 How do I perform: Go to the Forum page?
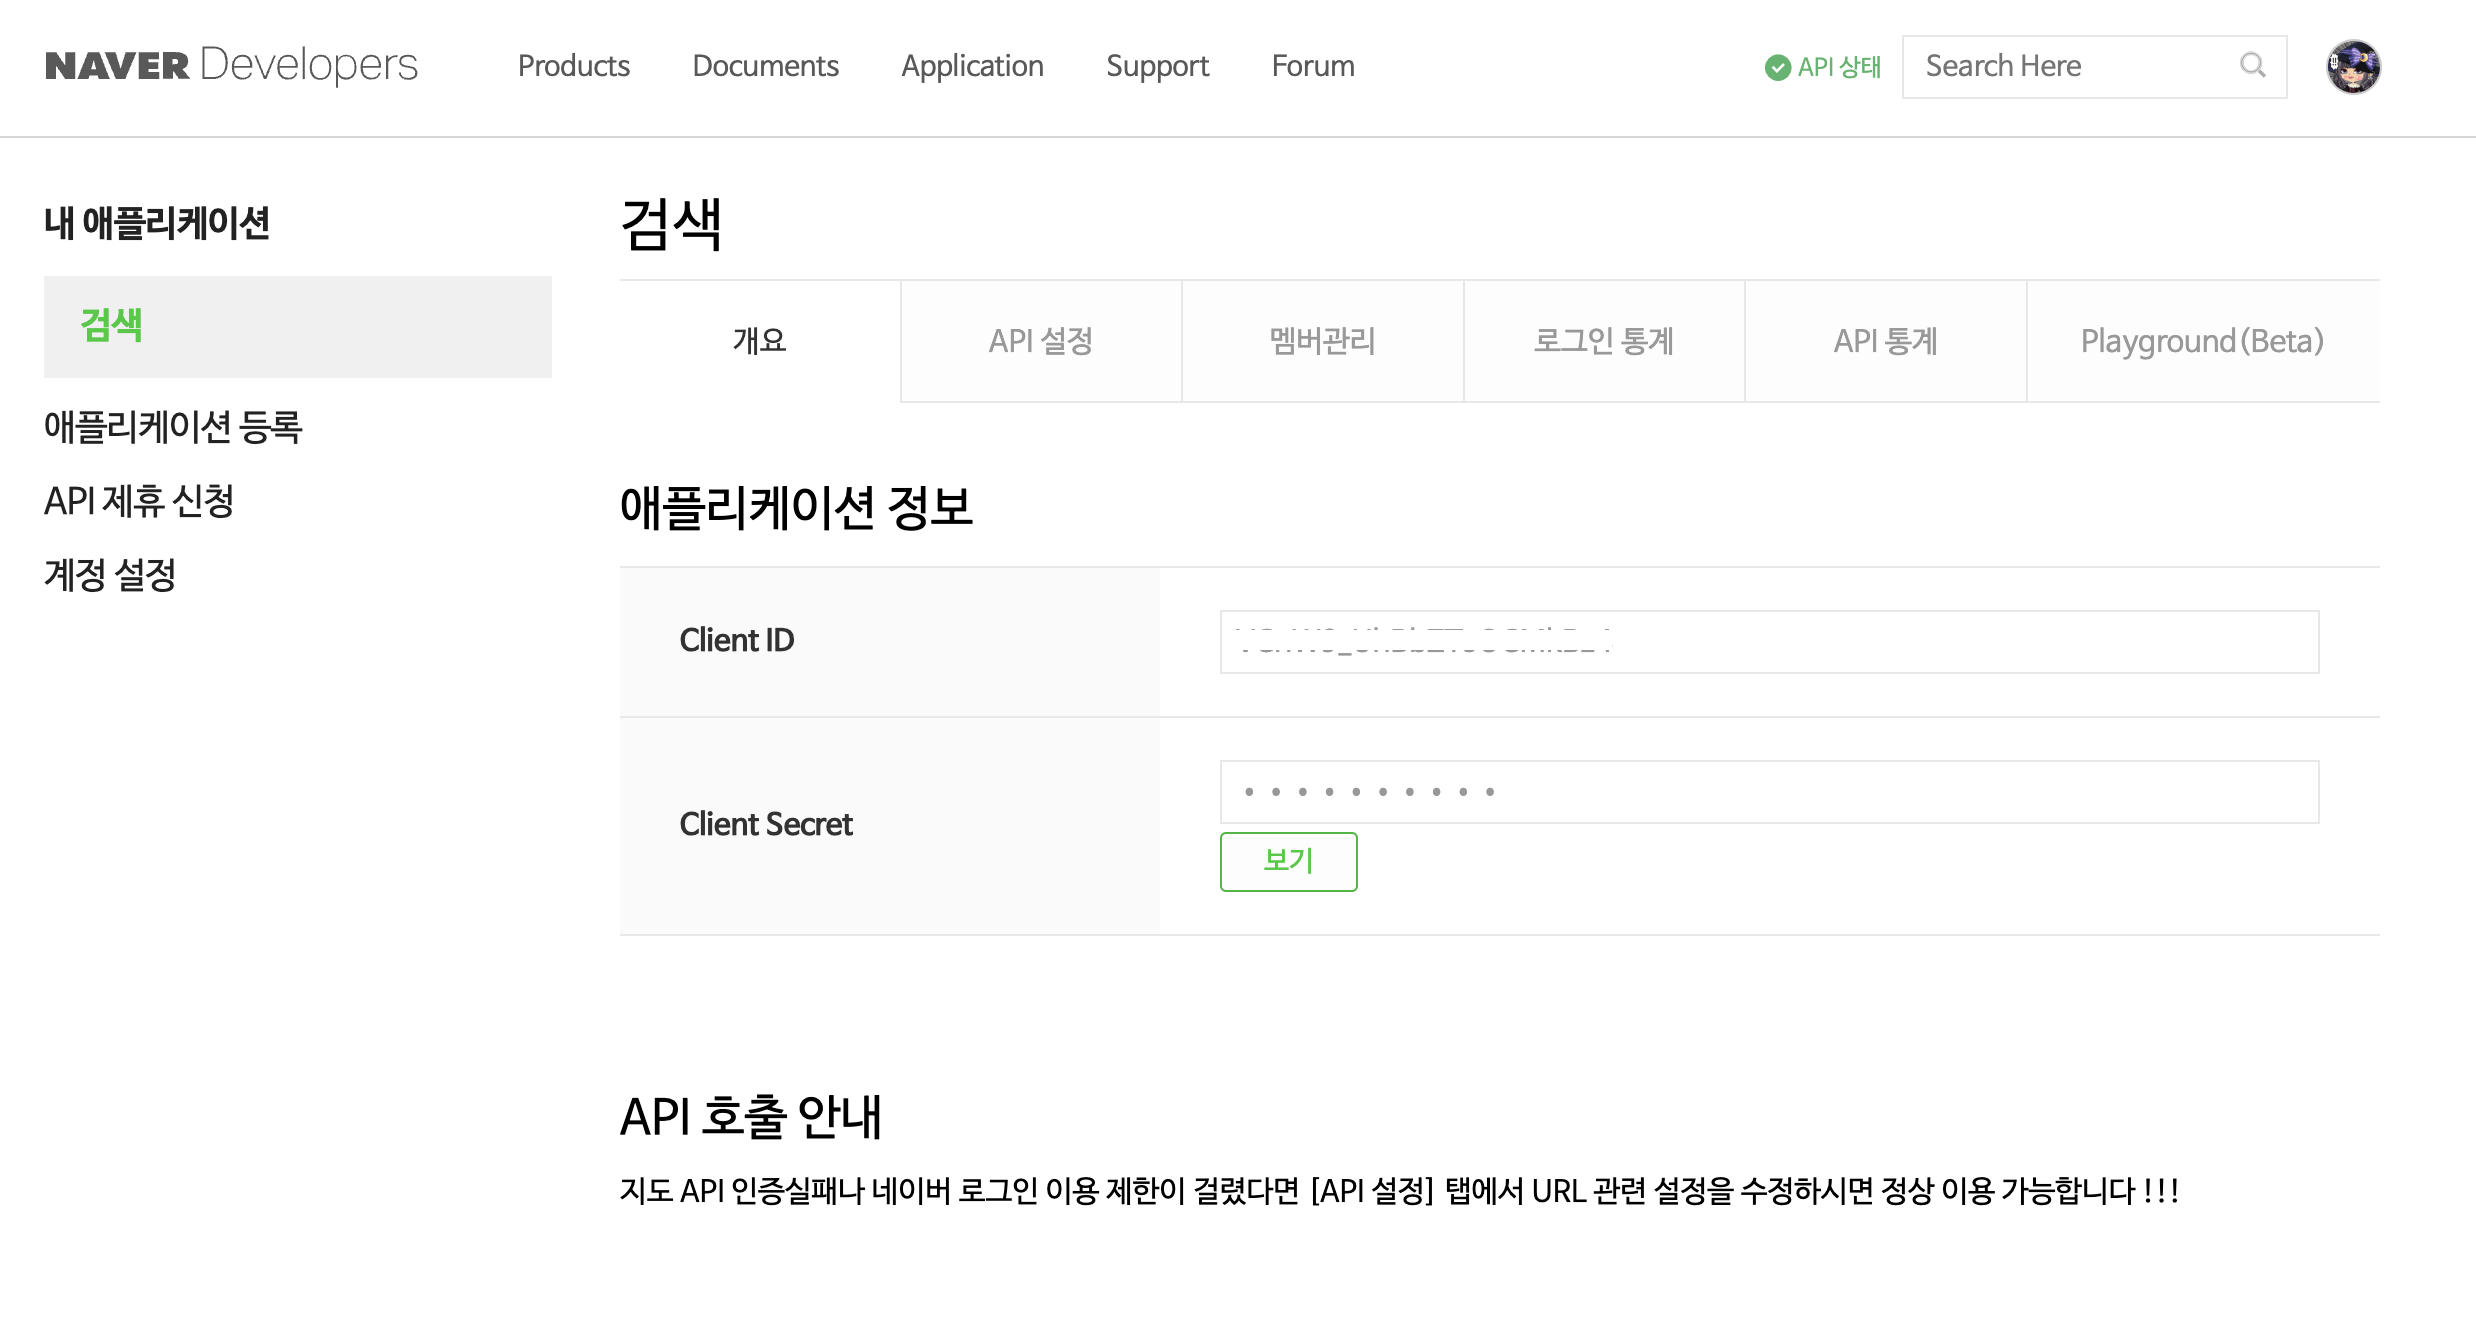[x=1313, y=66]
